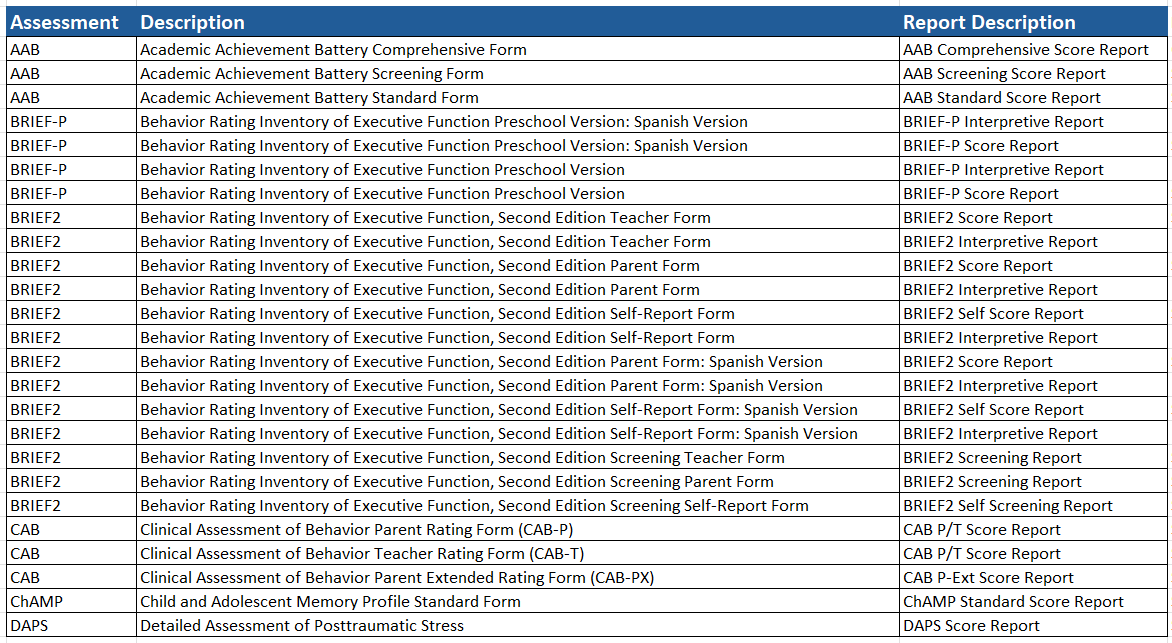Select Academic Achievement Battery Comprehensive Form cell

click(518, 49)
